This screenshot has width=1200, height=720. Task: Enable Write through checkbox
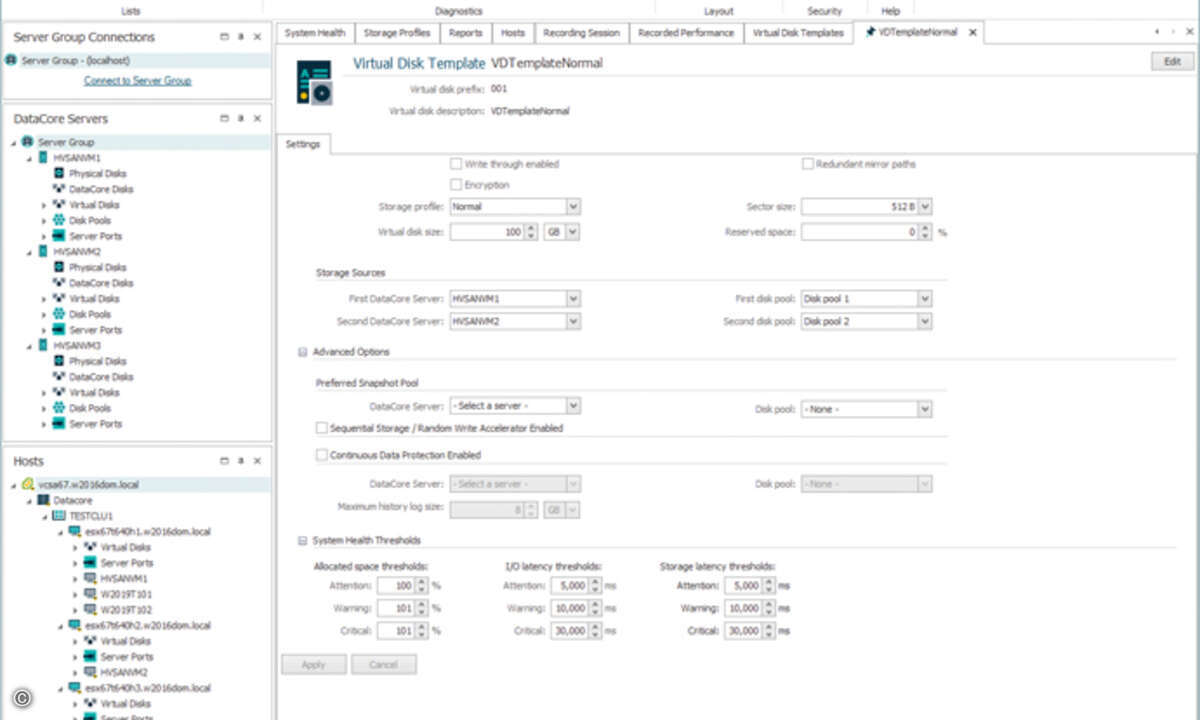tap(456, 164)
